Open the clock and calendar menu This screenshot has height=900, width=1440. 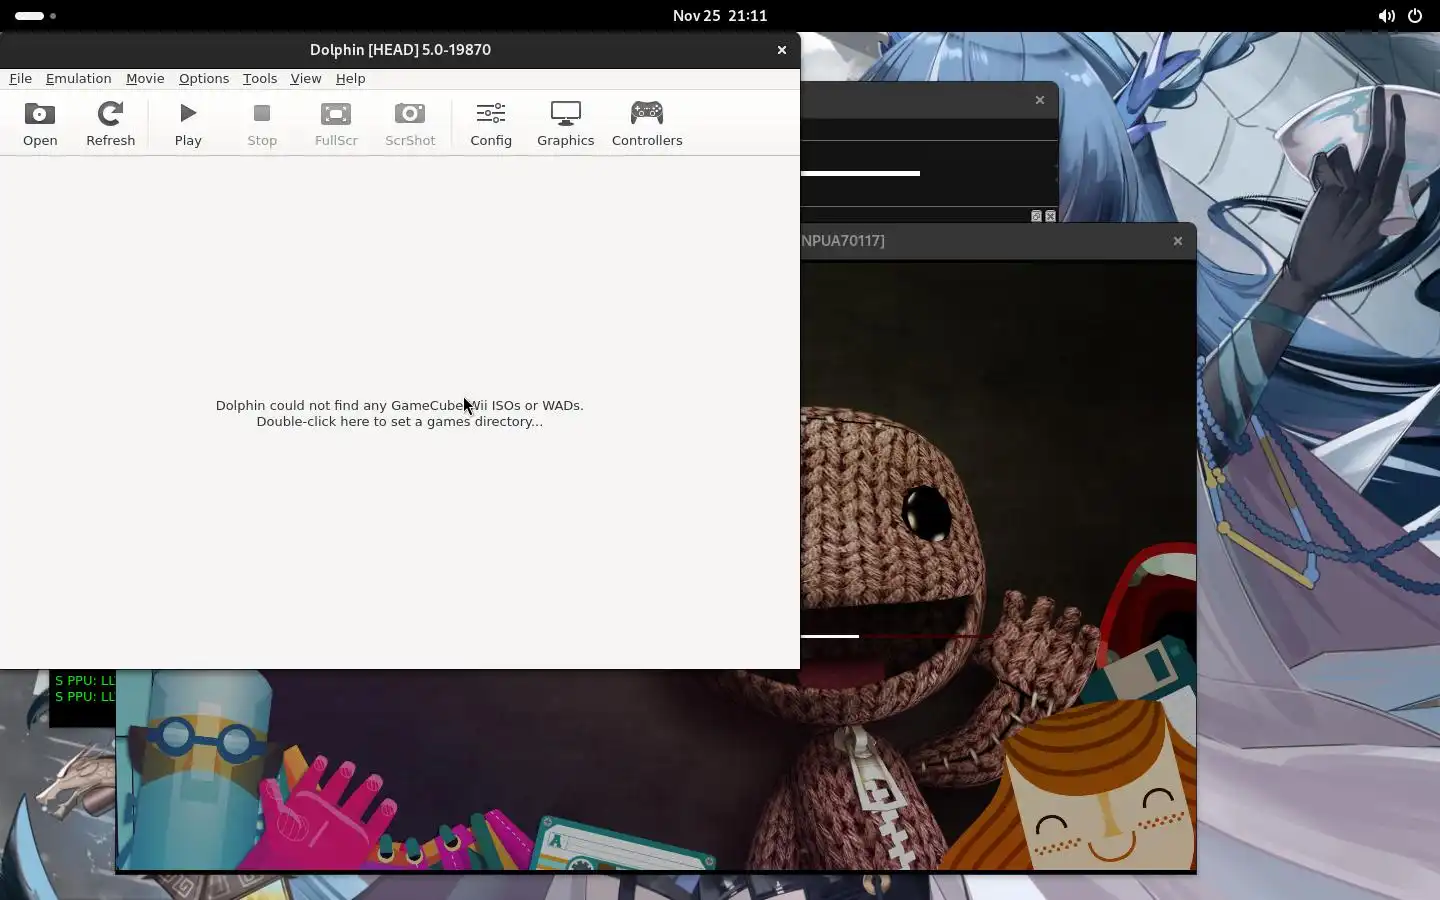(720, 16)
